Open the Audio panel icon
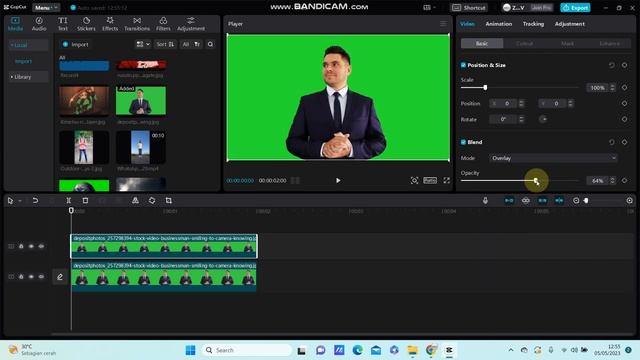This screenshot has height=360, width=640. pos(39,24)
